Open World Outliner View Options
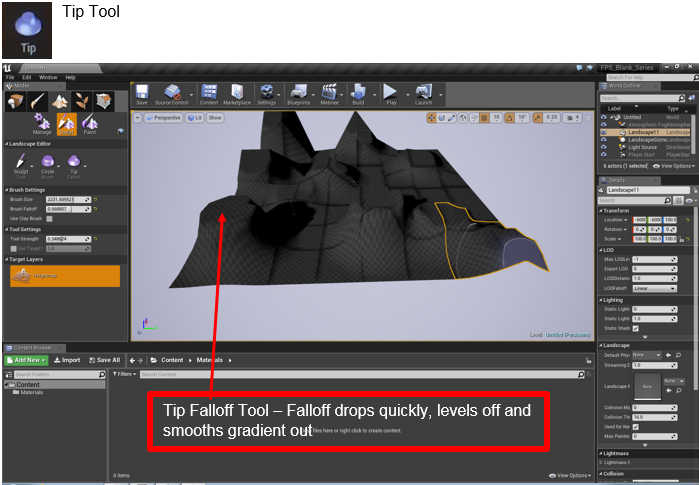 674,166
